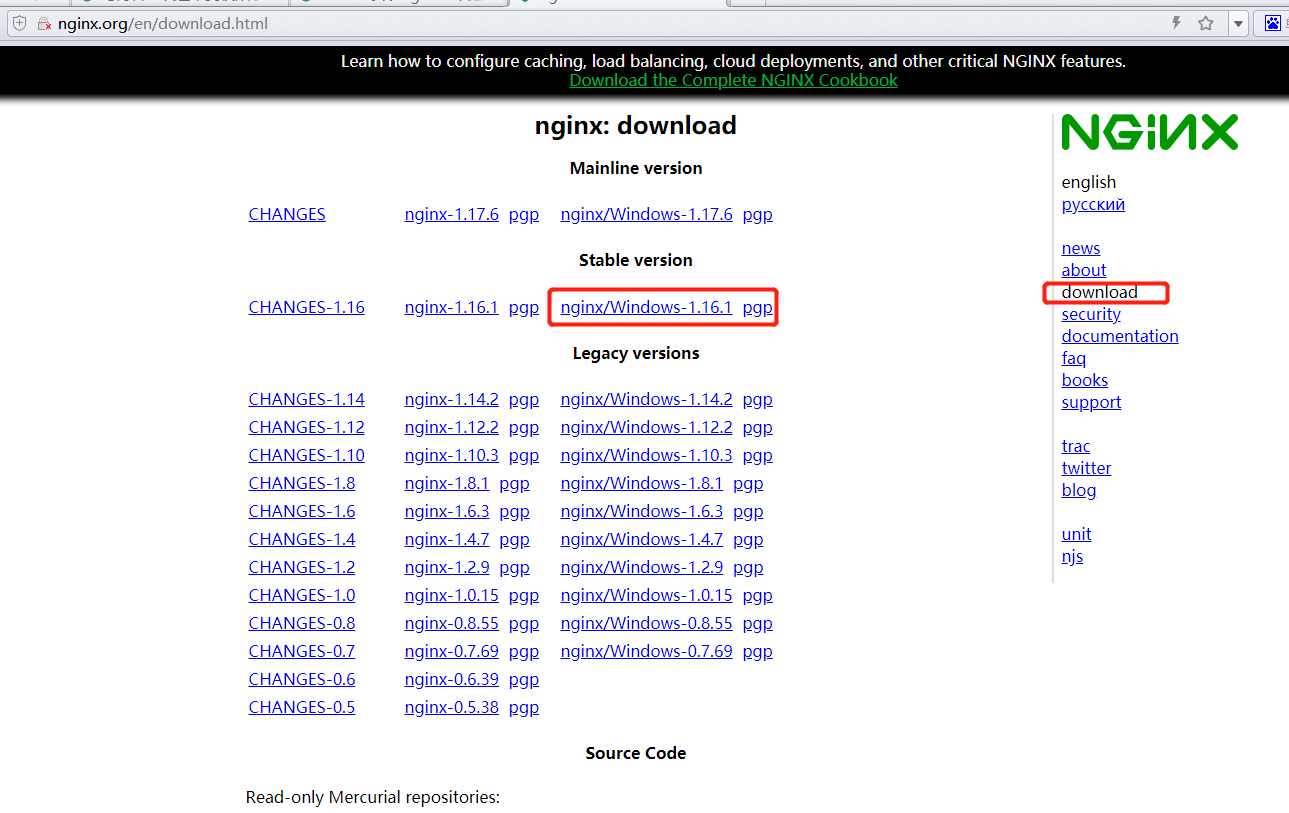Download nginx-1.16.1 stable source
The image size is (1289, 813).
pyautogui.click(x=451, y=307)
